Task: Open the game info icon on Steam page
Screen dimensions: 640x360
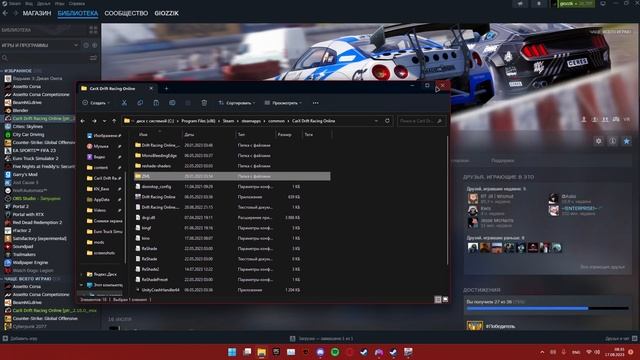Action: point(613,141)
